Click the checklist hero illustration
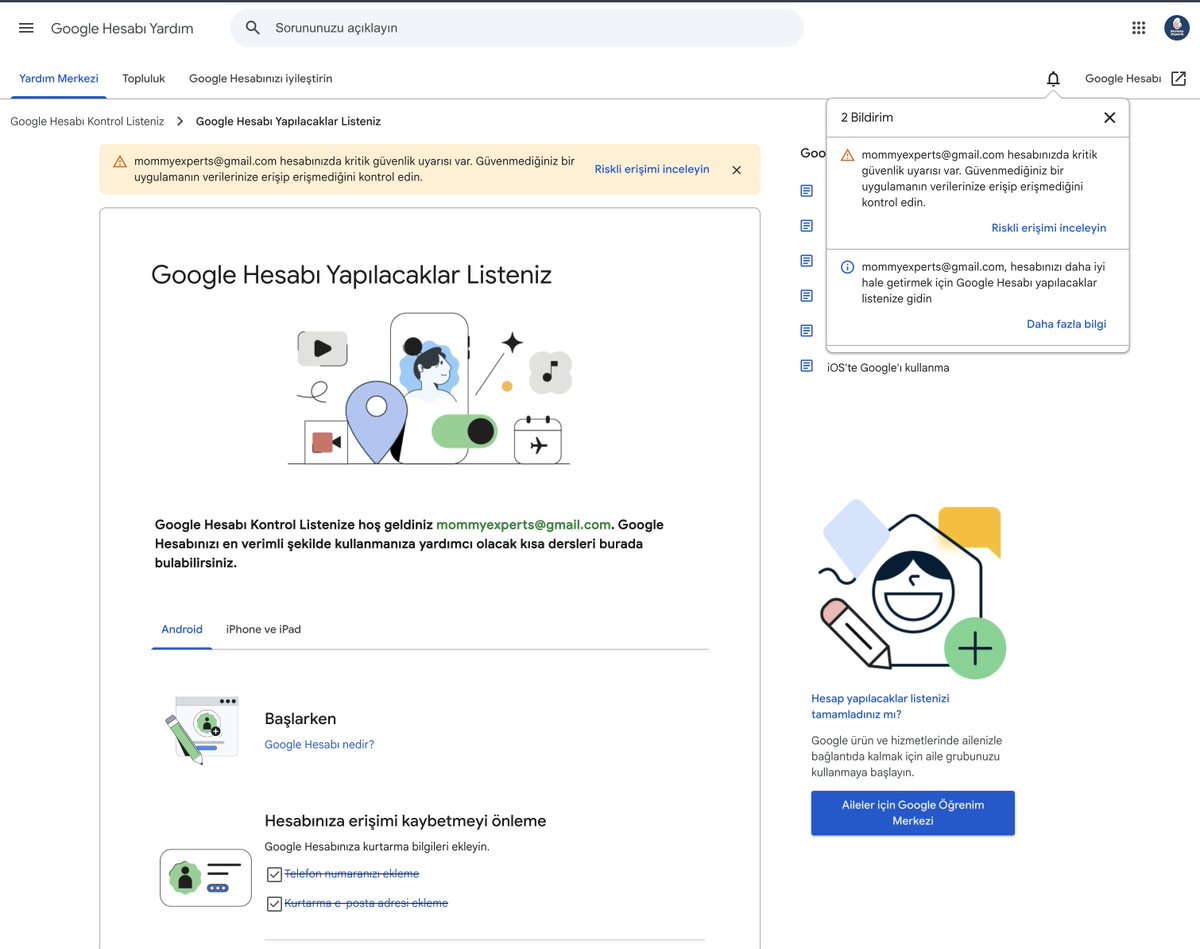1200x949 pixels. click(x=430, y=389)
